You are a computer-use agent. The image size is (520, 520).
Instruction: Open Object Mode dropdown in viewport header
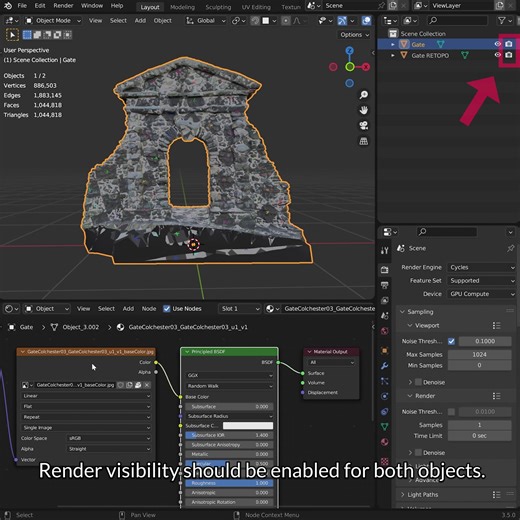click(x=53, y=21)
